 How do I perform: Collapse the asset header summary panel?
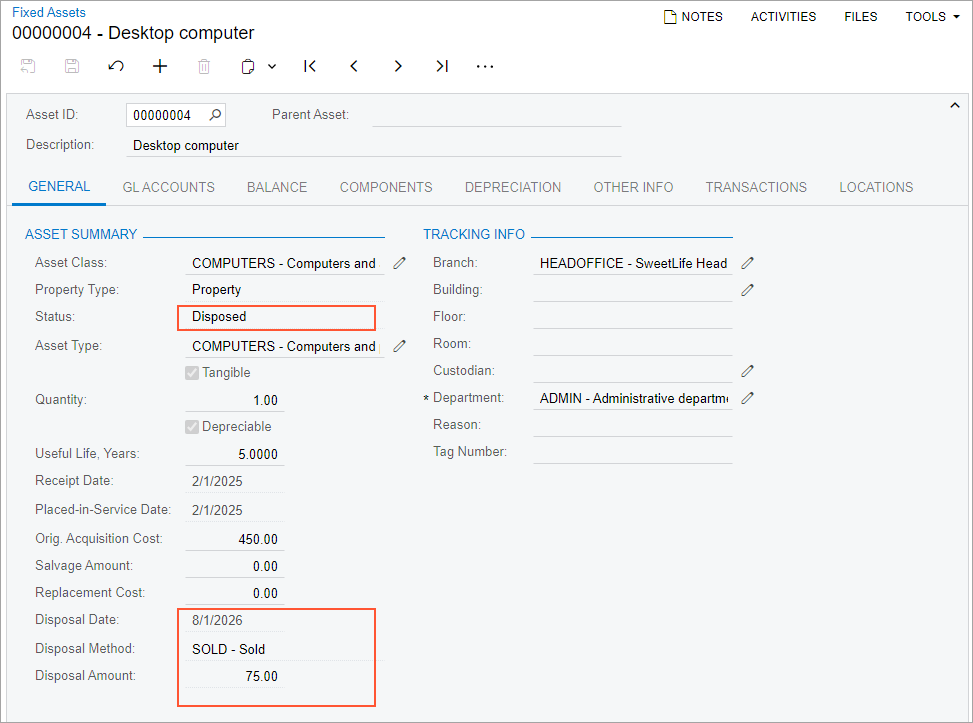pos(954,106)
